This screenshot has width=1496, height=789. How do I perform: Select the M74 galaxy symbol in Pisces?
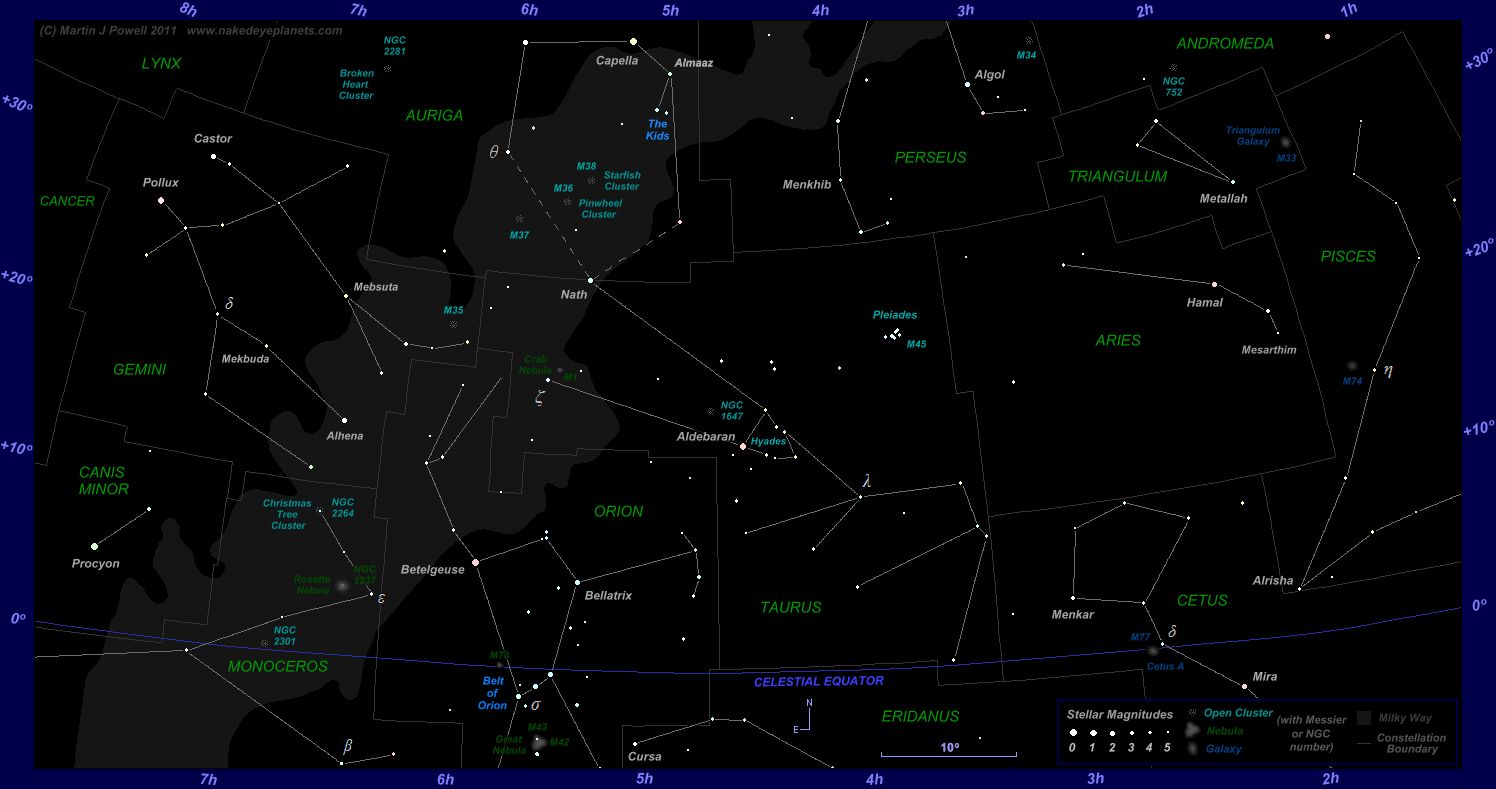[x=1352, y=366]
